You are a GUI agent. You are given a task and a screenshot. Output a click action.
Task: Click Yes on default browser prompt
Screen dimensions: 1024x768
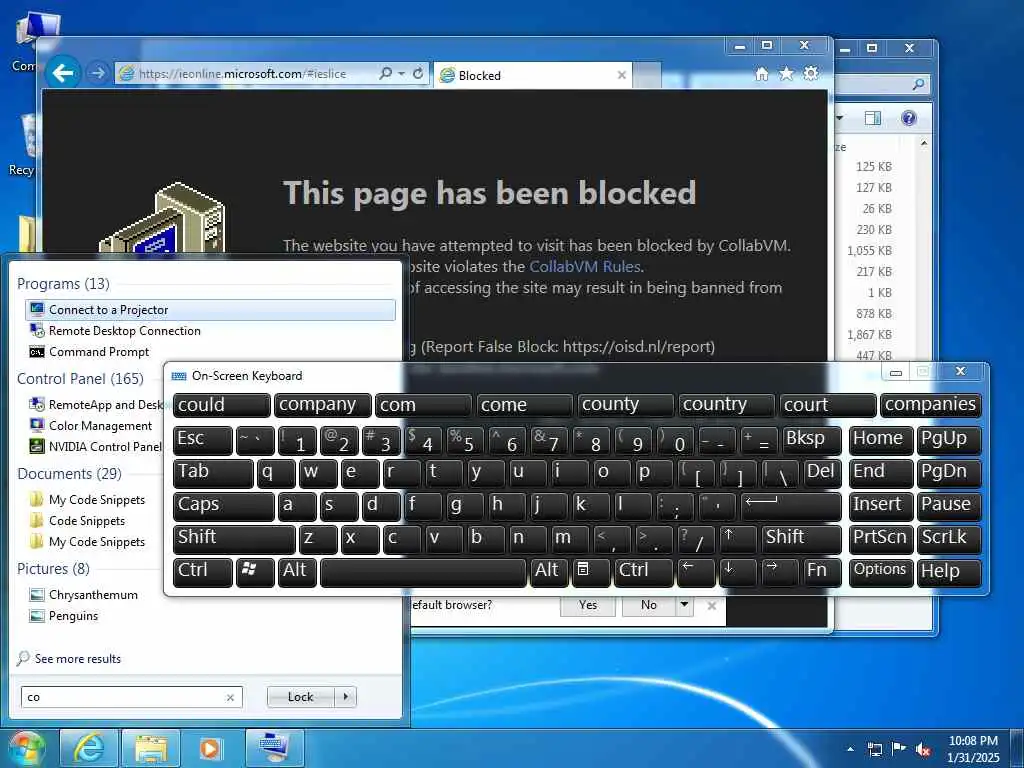click(x=588, y=605)
